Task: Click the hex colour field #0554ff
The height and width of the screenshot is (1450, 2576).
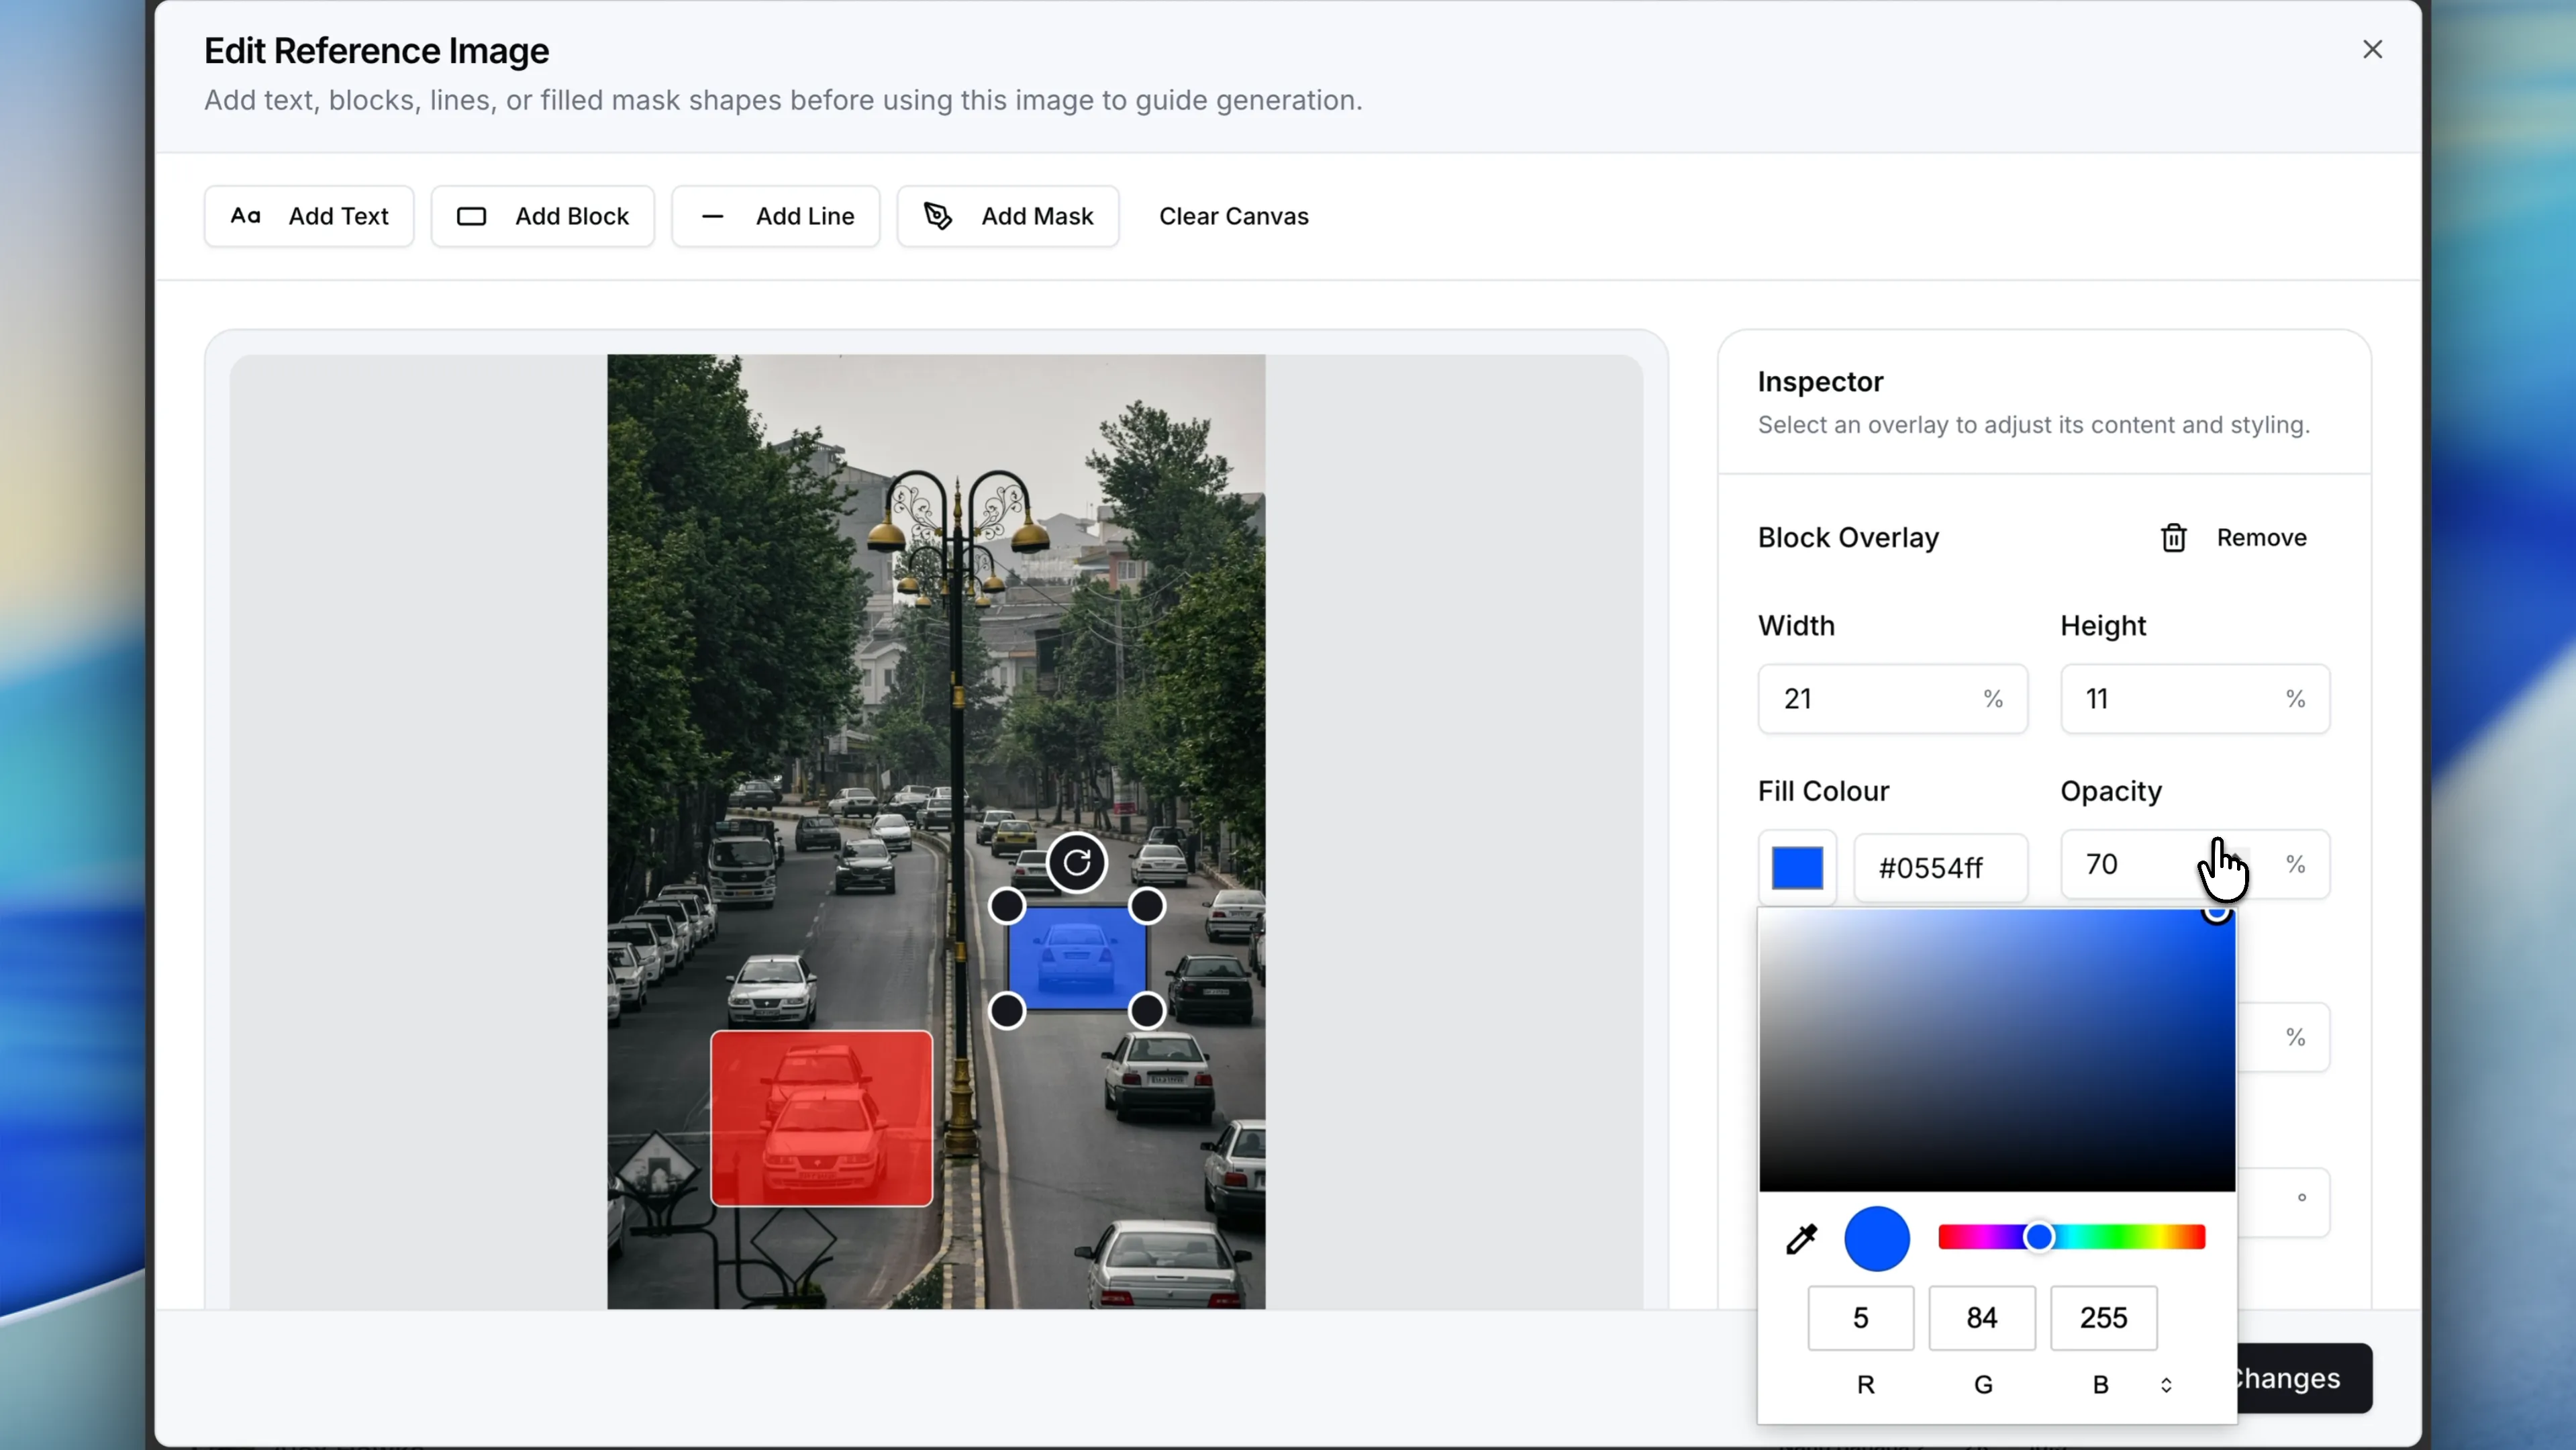Action: (x=1939, y=866)
